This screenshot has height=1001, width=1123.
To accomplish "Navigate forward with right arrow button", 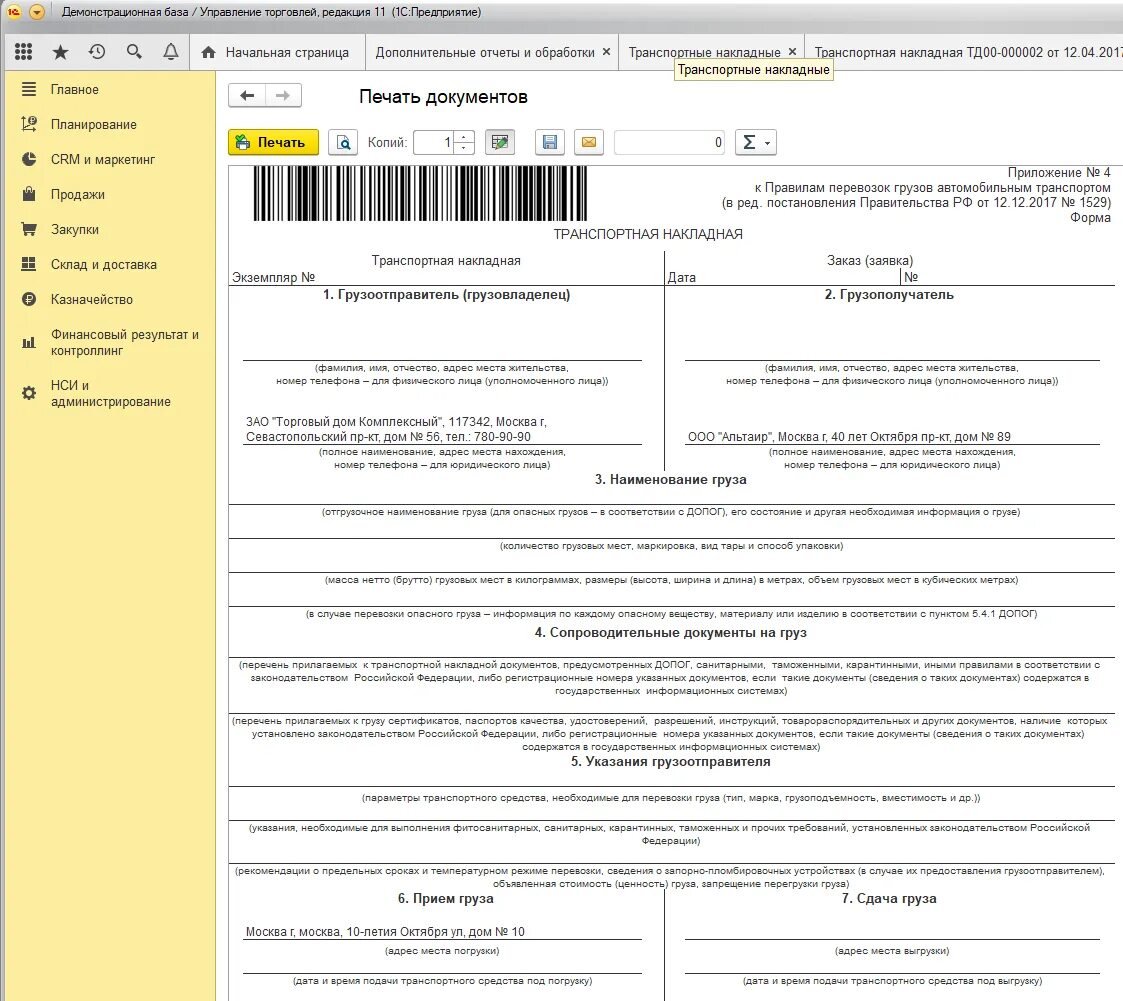I will click(x=284, y=96).
